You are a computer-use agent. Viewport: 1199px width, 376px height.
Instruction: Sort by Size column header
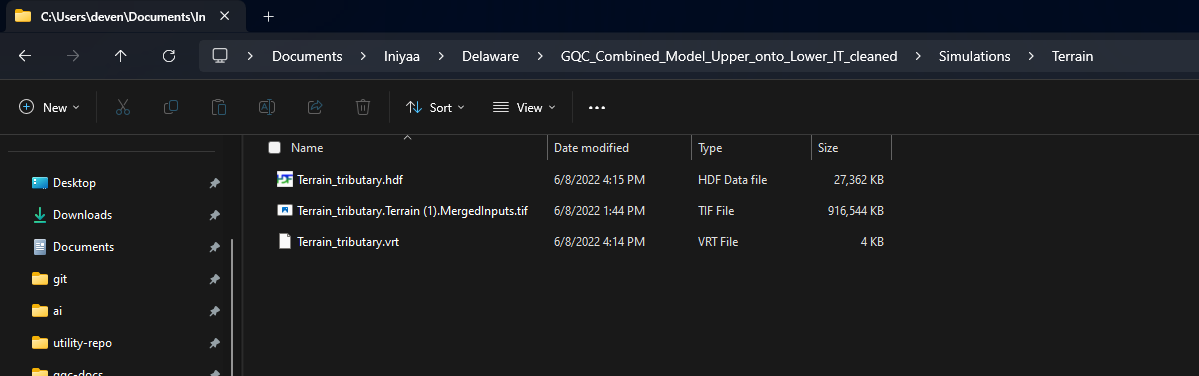point(828,147)
